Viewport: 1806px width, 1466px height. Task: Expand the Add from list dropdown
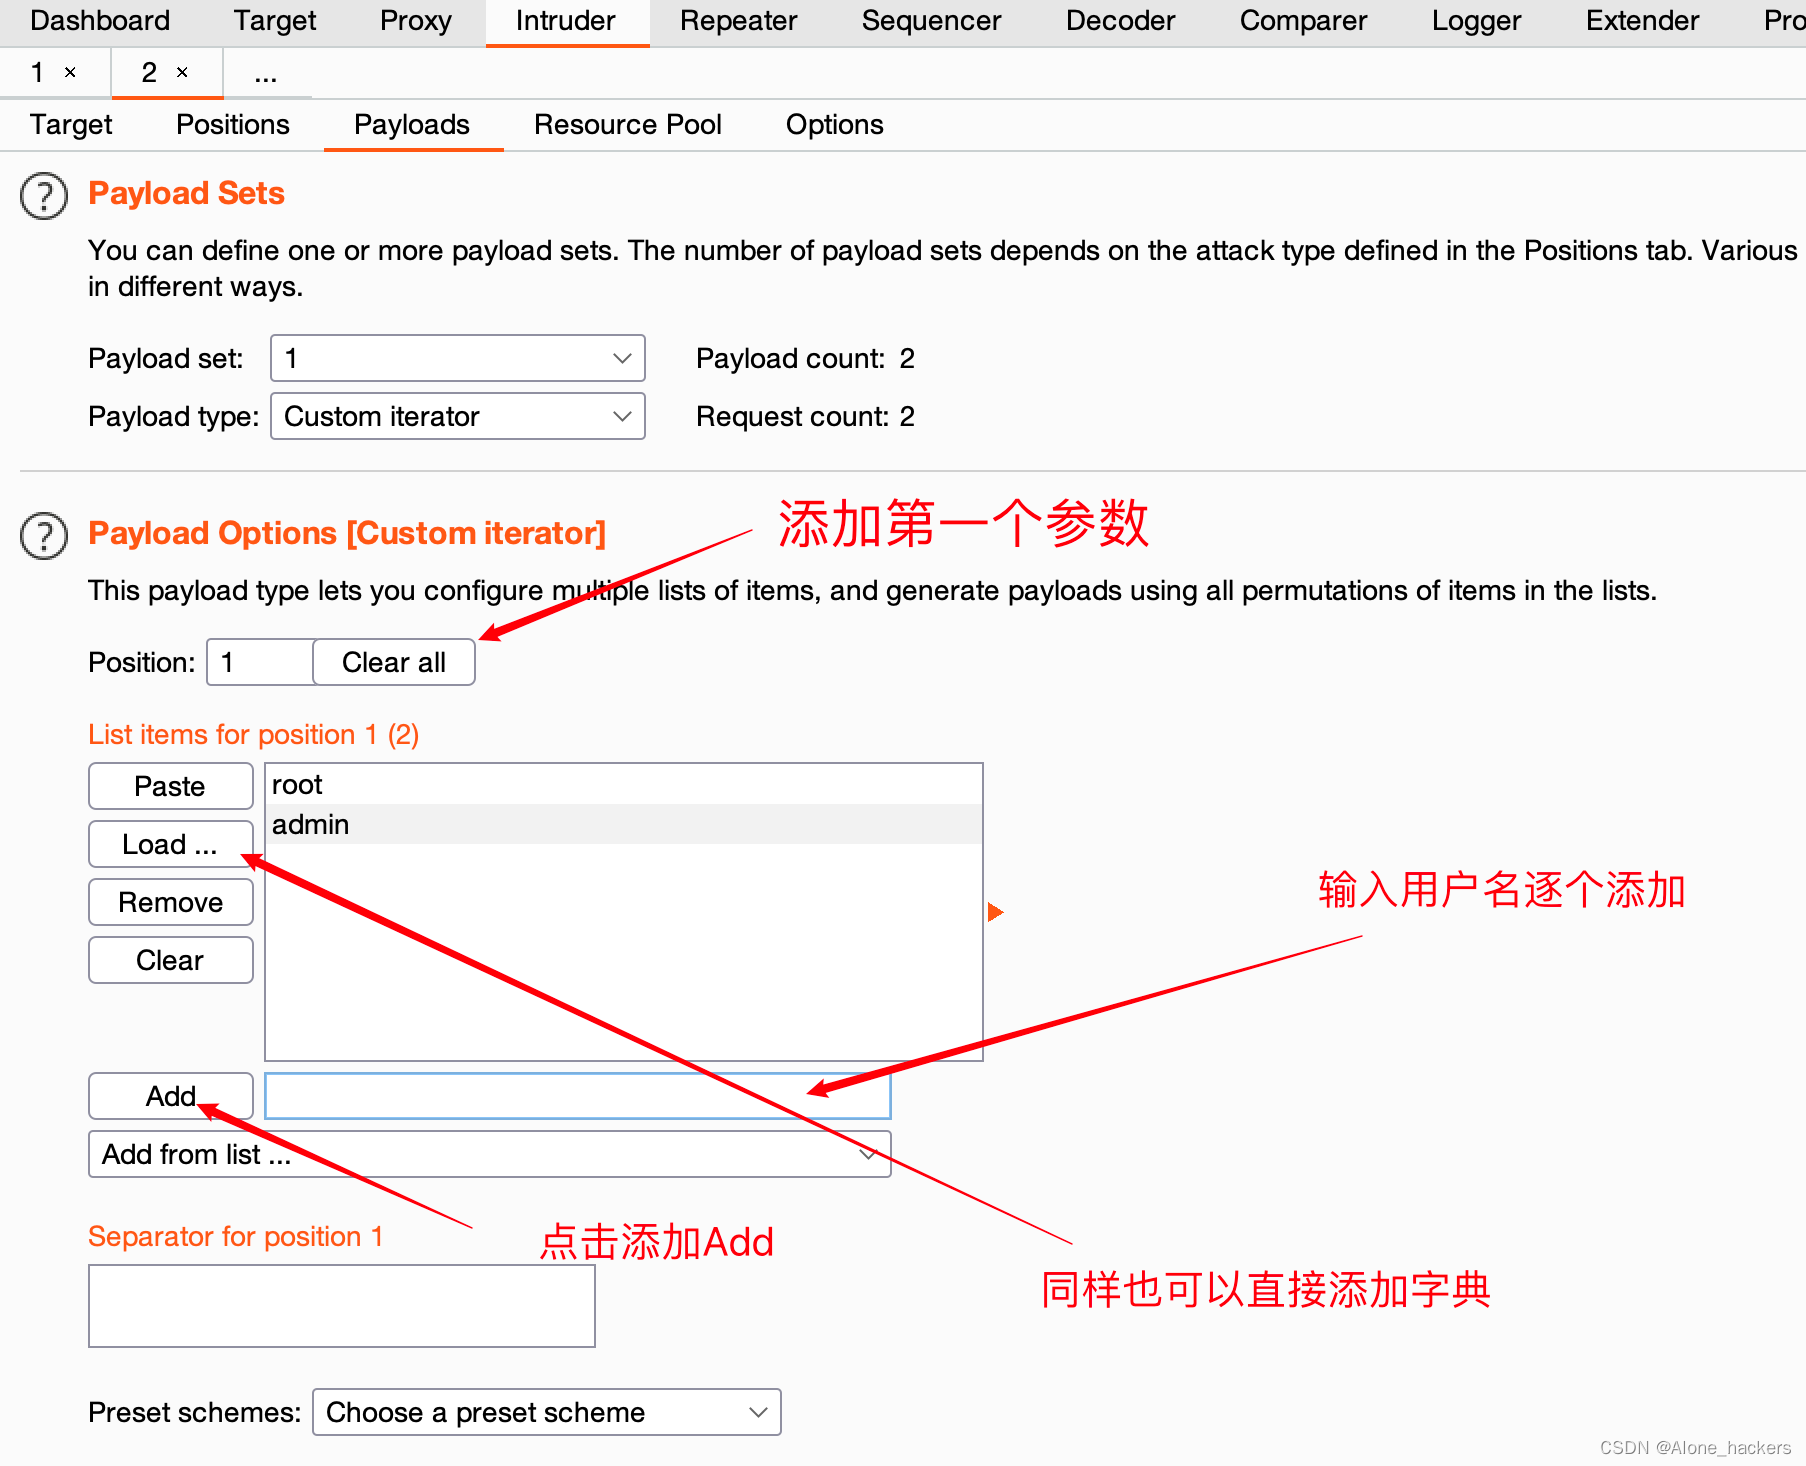pyautogui.click(x=489, y=1154)
